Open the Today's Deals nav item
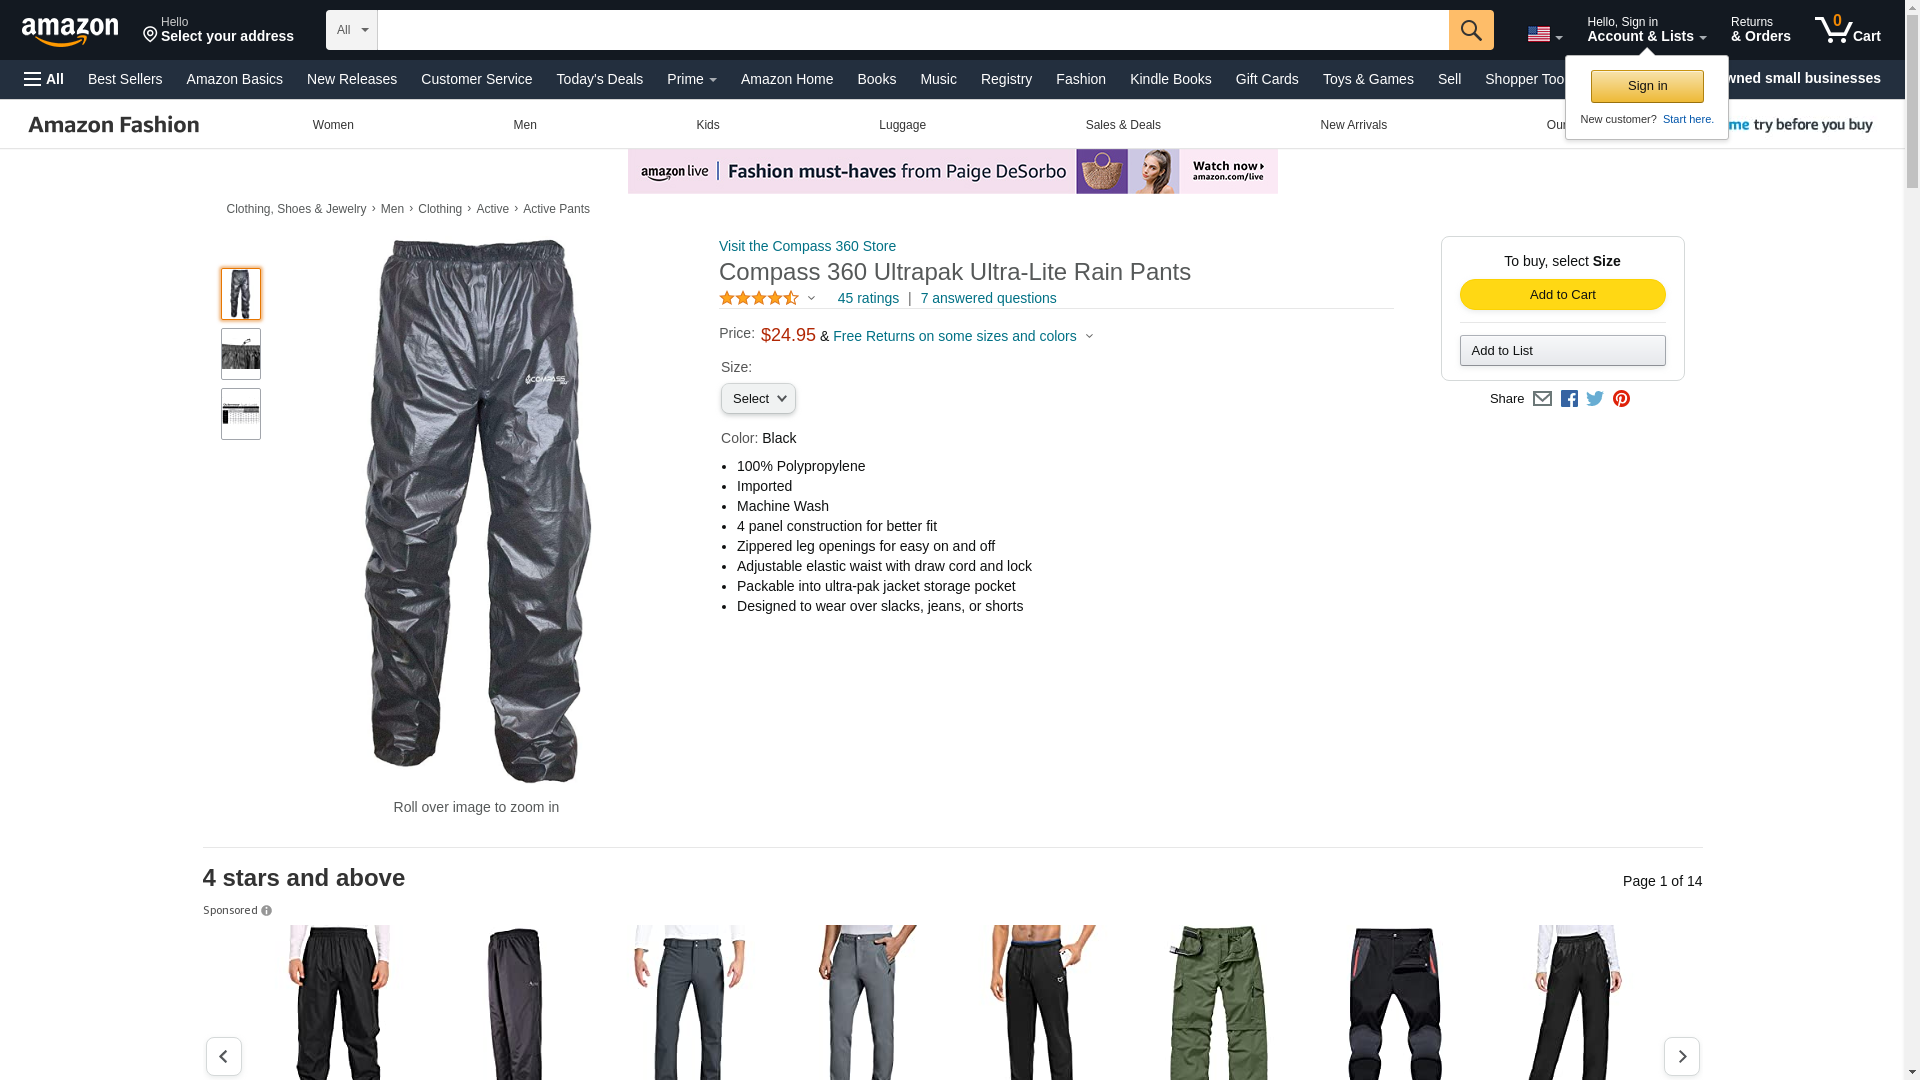 [600, 79]
